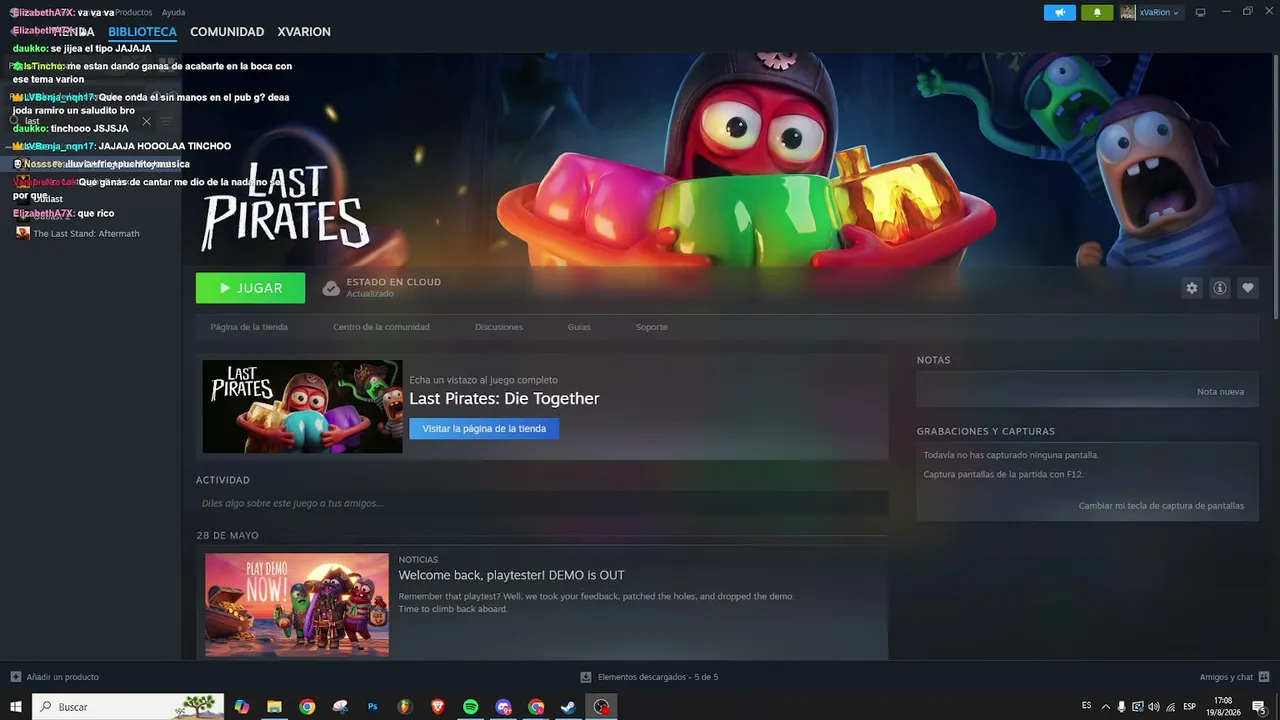Click the microphone system tray icon

point(1121,707)
